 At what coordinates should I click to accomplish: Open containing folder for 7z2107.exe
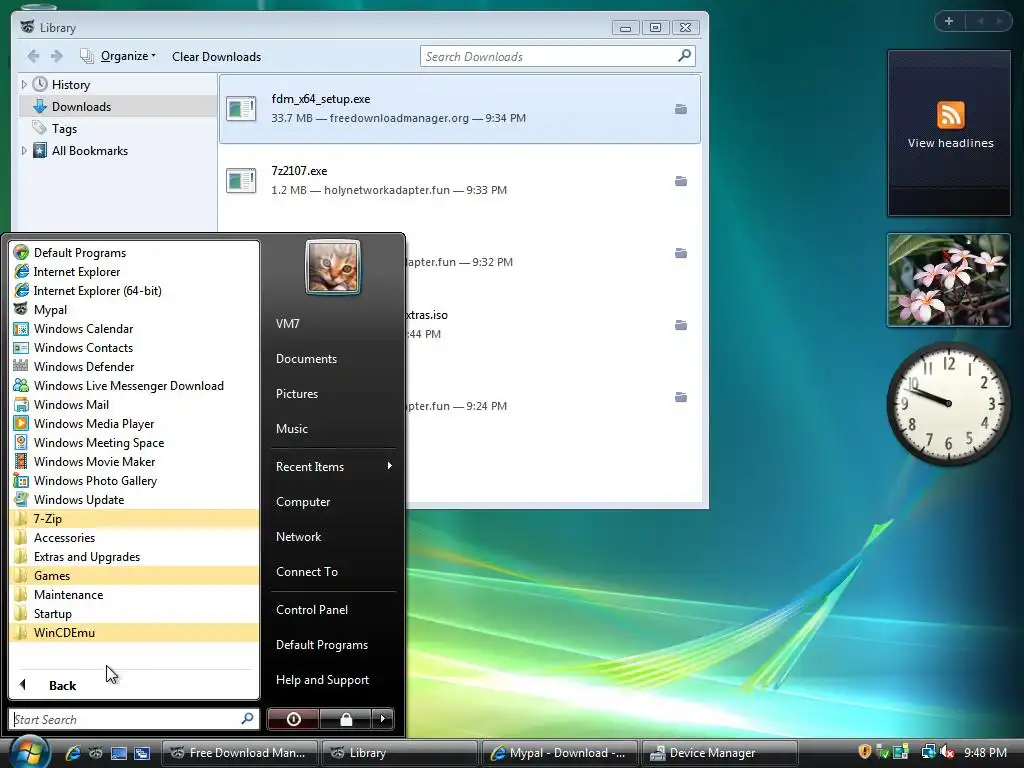click(x=680, y=181)
